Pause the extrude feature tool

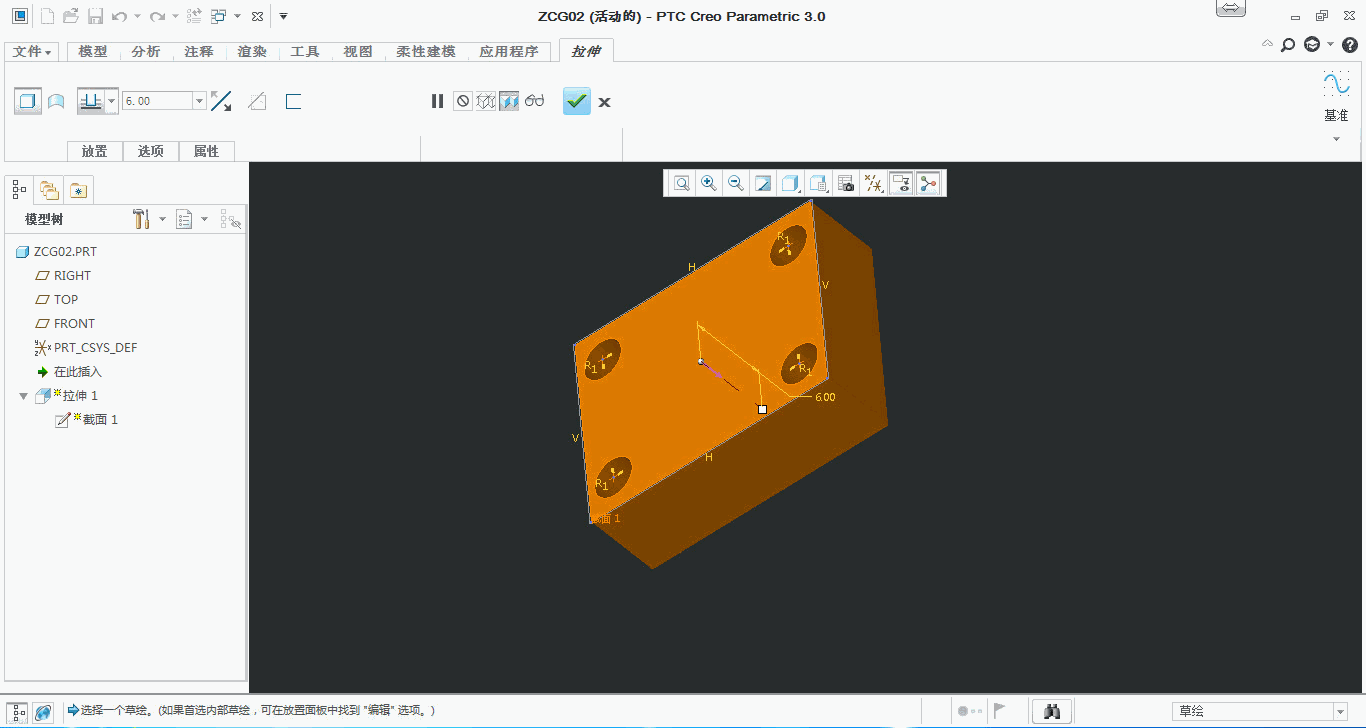click(437, 101)
